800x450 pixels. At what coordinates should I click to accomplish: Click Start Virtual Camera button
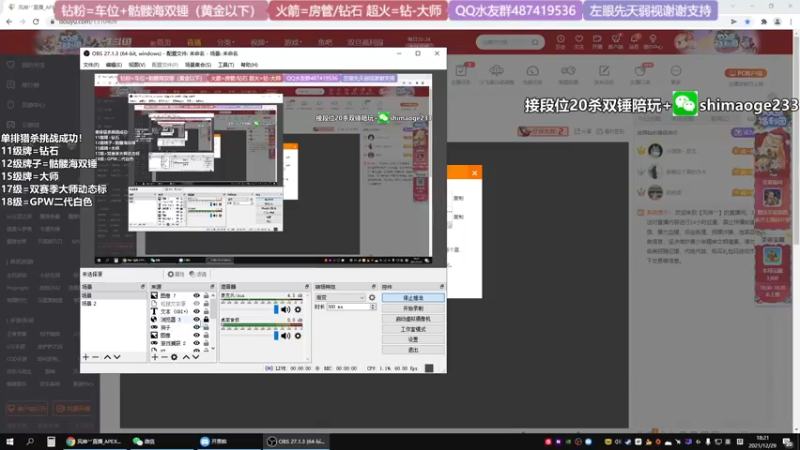[413, 319]
